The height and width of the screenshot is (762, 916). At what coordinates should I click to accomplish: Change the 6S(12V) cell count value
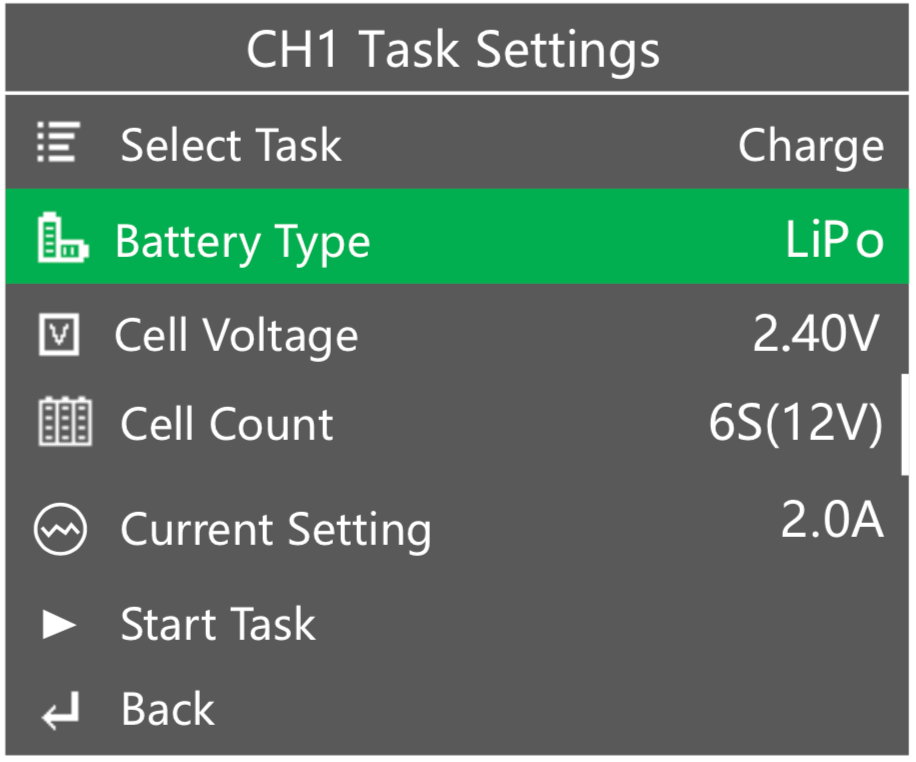pos(796,424)
